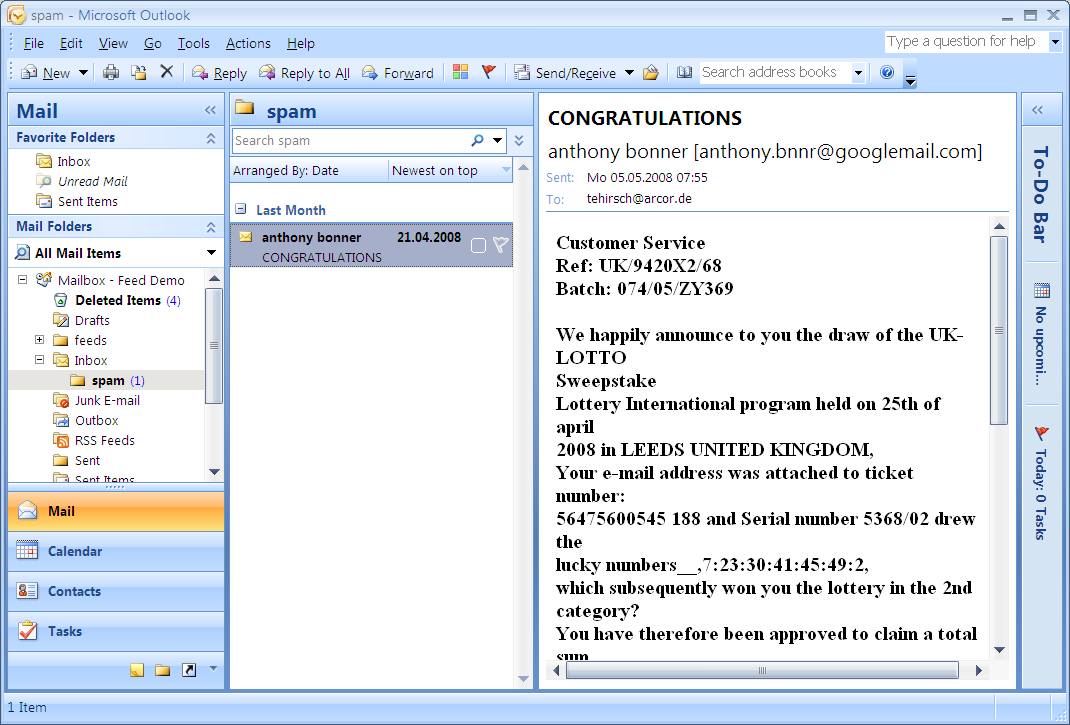Open Notes icon in navigation pane bottom
Screen dimensions: 1070x725
[137, 670]
